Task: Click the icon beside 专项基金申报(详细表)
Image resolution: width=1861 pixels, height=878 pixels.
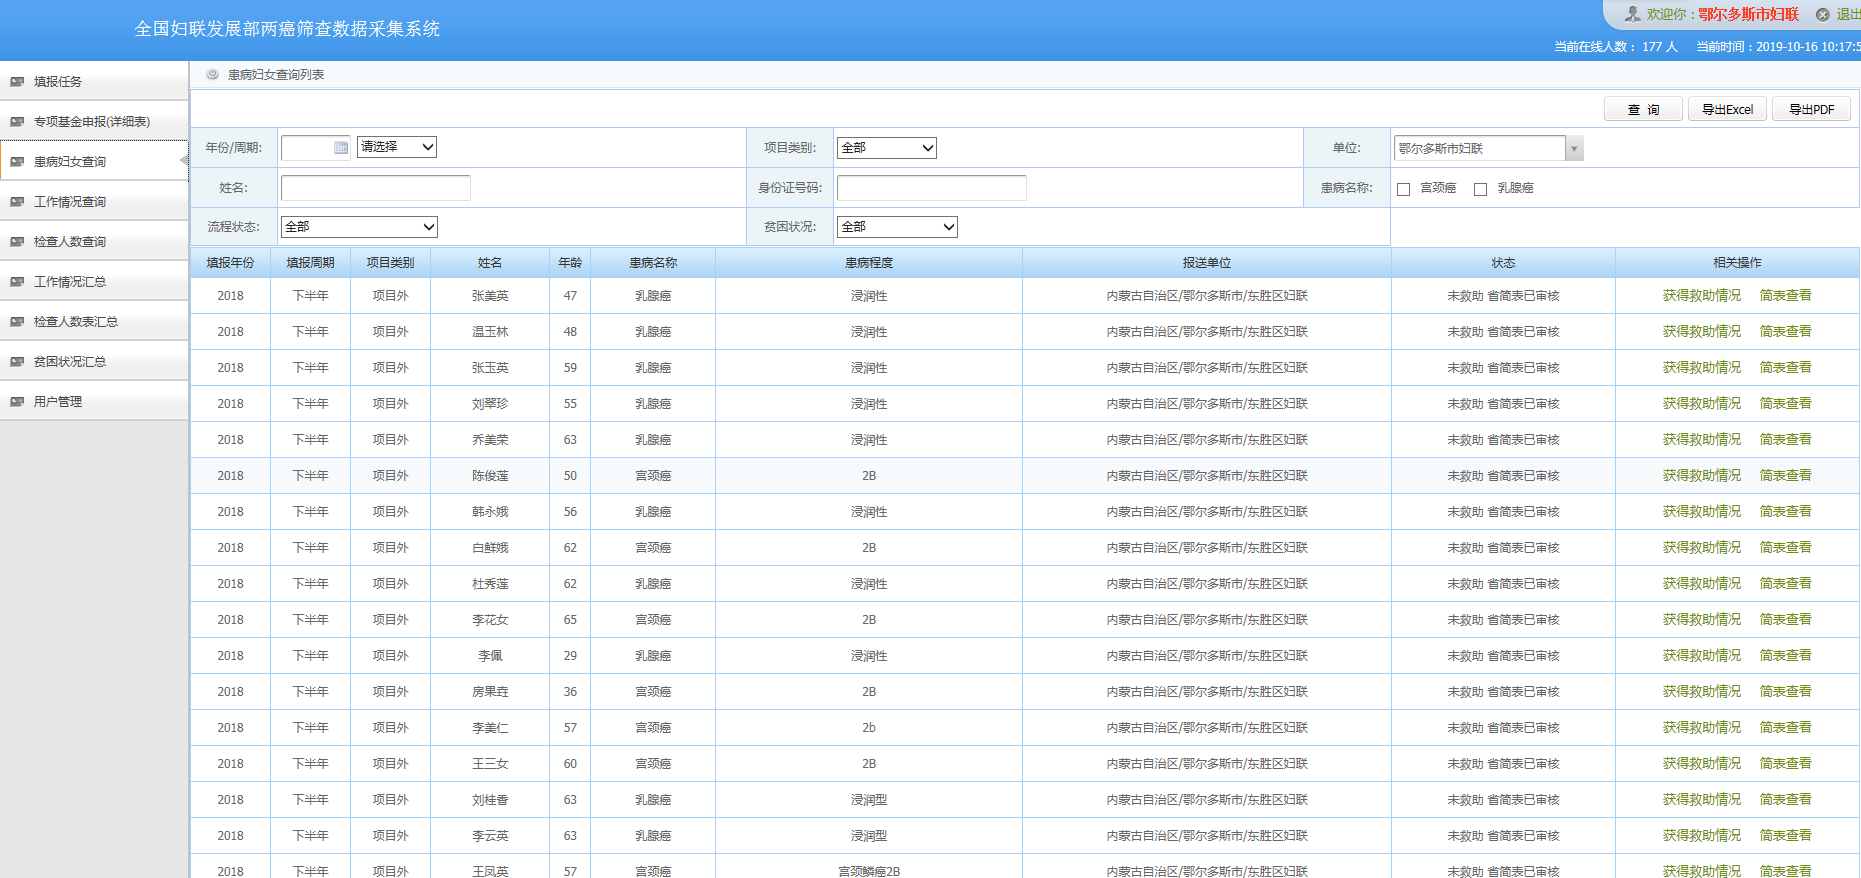Action: [17, 122]
